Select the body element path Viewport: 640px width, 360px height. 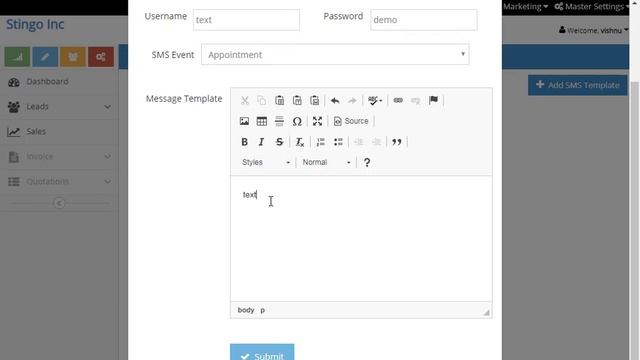[x=246, y=310]
